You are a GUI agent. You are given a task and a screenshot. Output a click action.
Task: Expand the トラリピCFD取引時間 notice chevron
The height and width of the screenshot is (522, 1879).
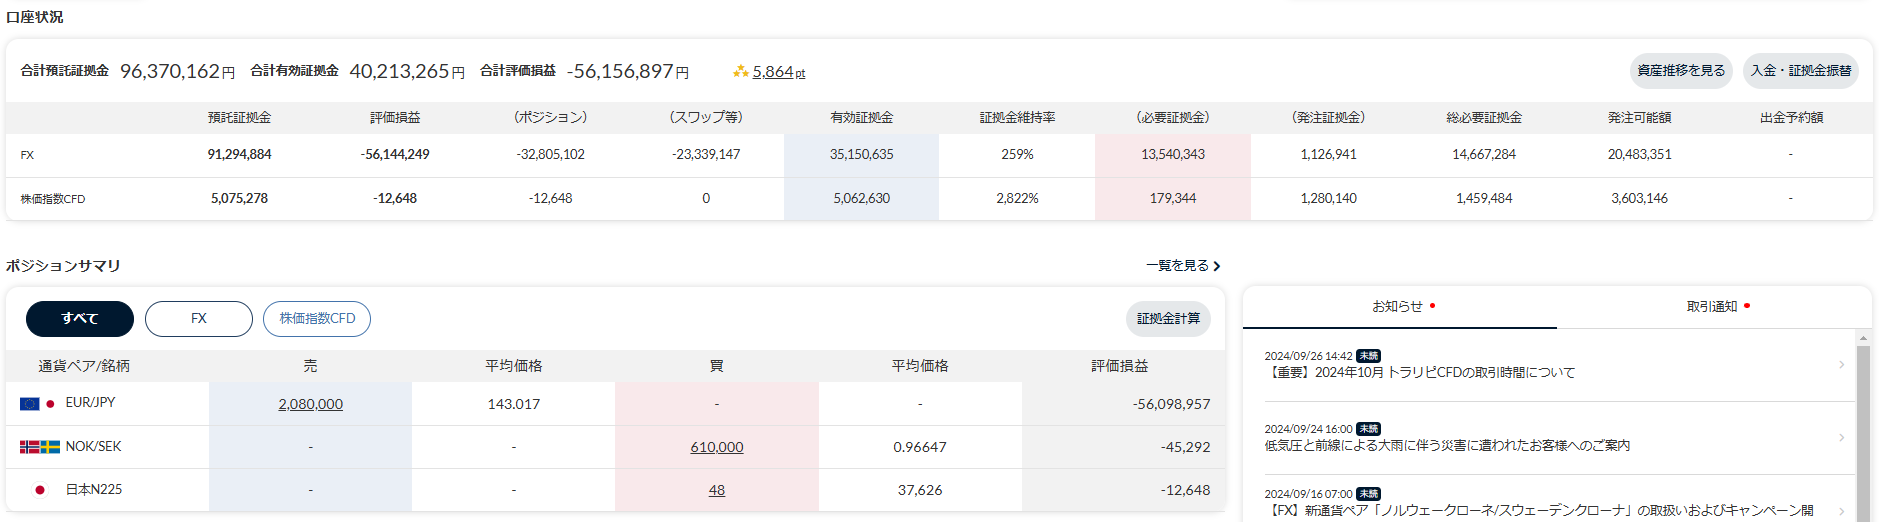tap(1841, 365)
